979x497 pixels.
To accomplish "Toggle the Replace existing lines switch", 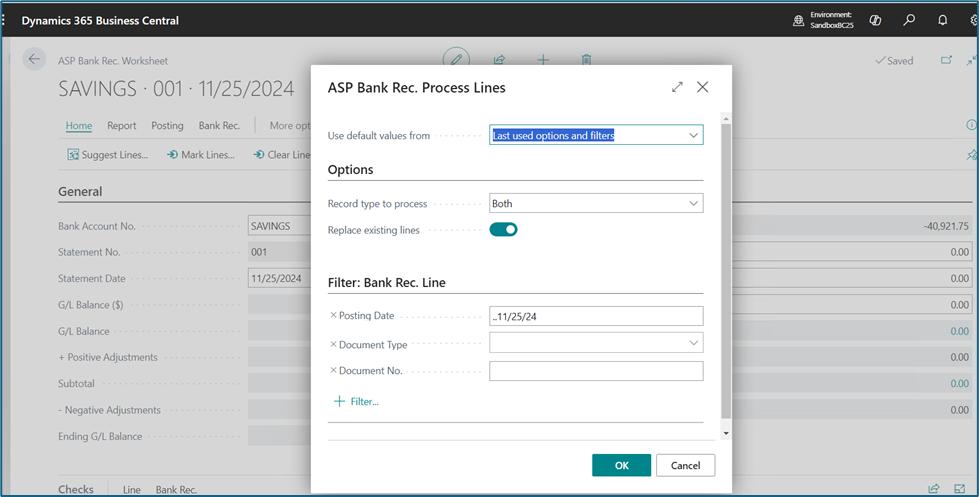I will click(x=503, y=230).
